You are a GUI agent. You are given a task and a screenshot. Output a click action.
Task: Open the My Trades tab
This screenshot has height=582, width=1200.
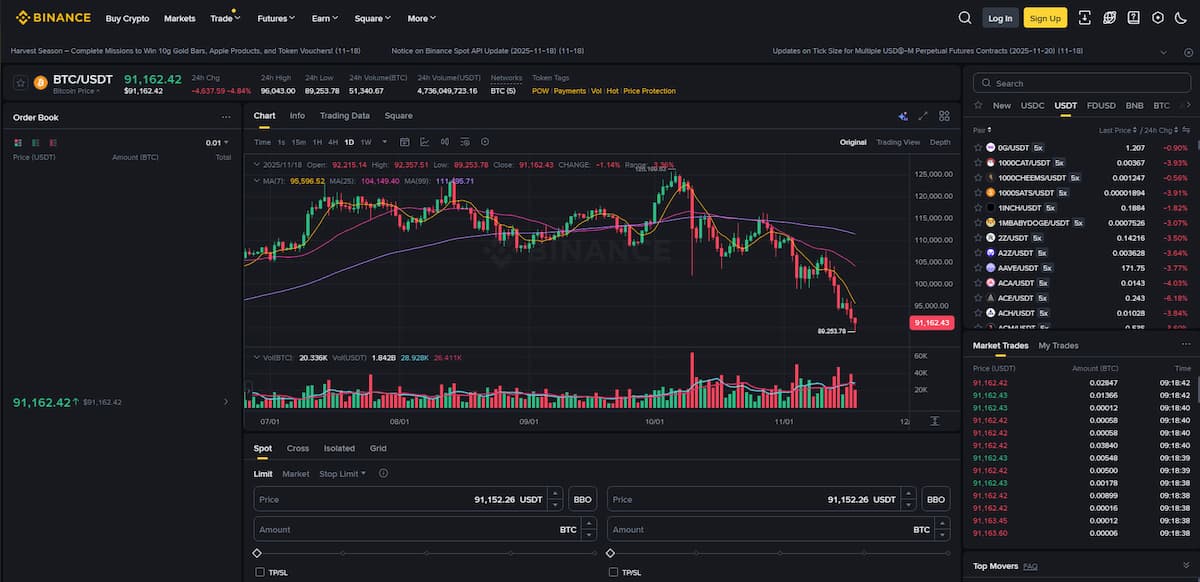(1058, 345)
